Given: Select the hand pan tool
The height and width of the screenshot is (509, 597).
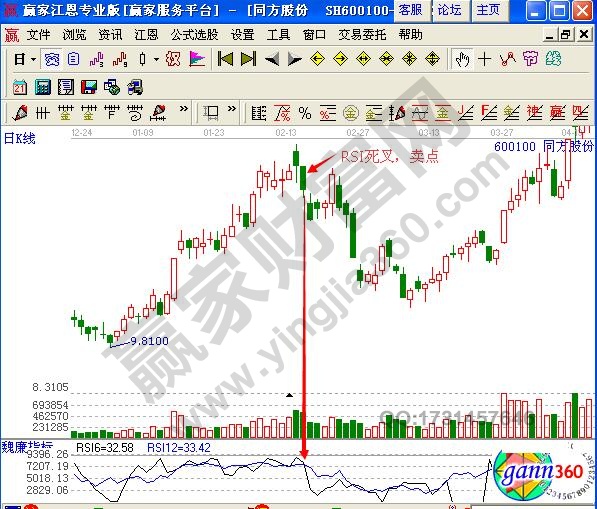Looking at the screenshot, I should [462, 59].
